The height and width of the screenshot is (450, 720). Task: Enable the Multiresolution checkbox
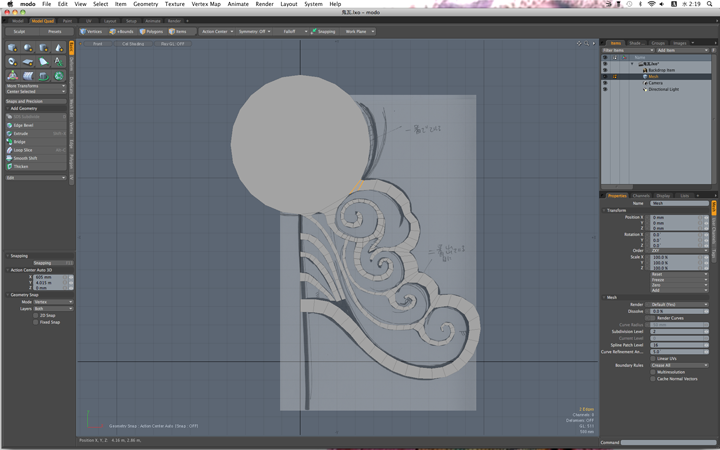[x=652, y=372]
